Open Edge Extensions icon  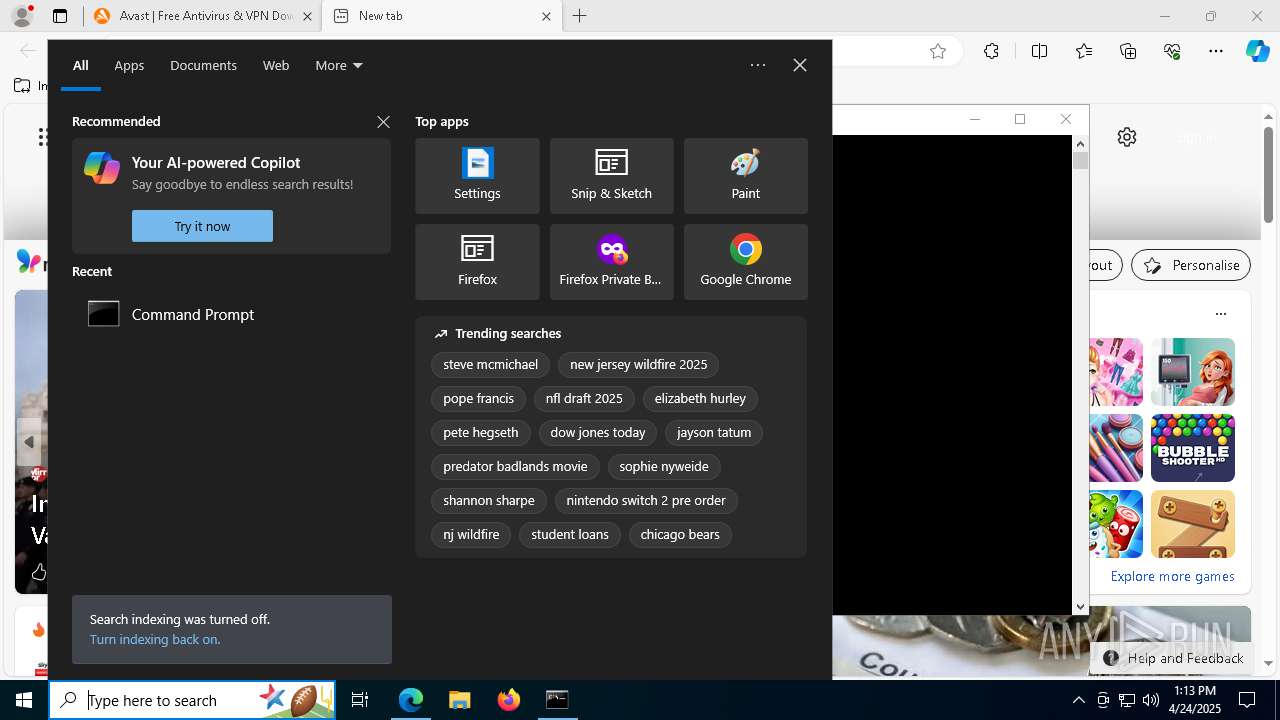991,51
